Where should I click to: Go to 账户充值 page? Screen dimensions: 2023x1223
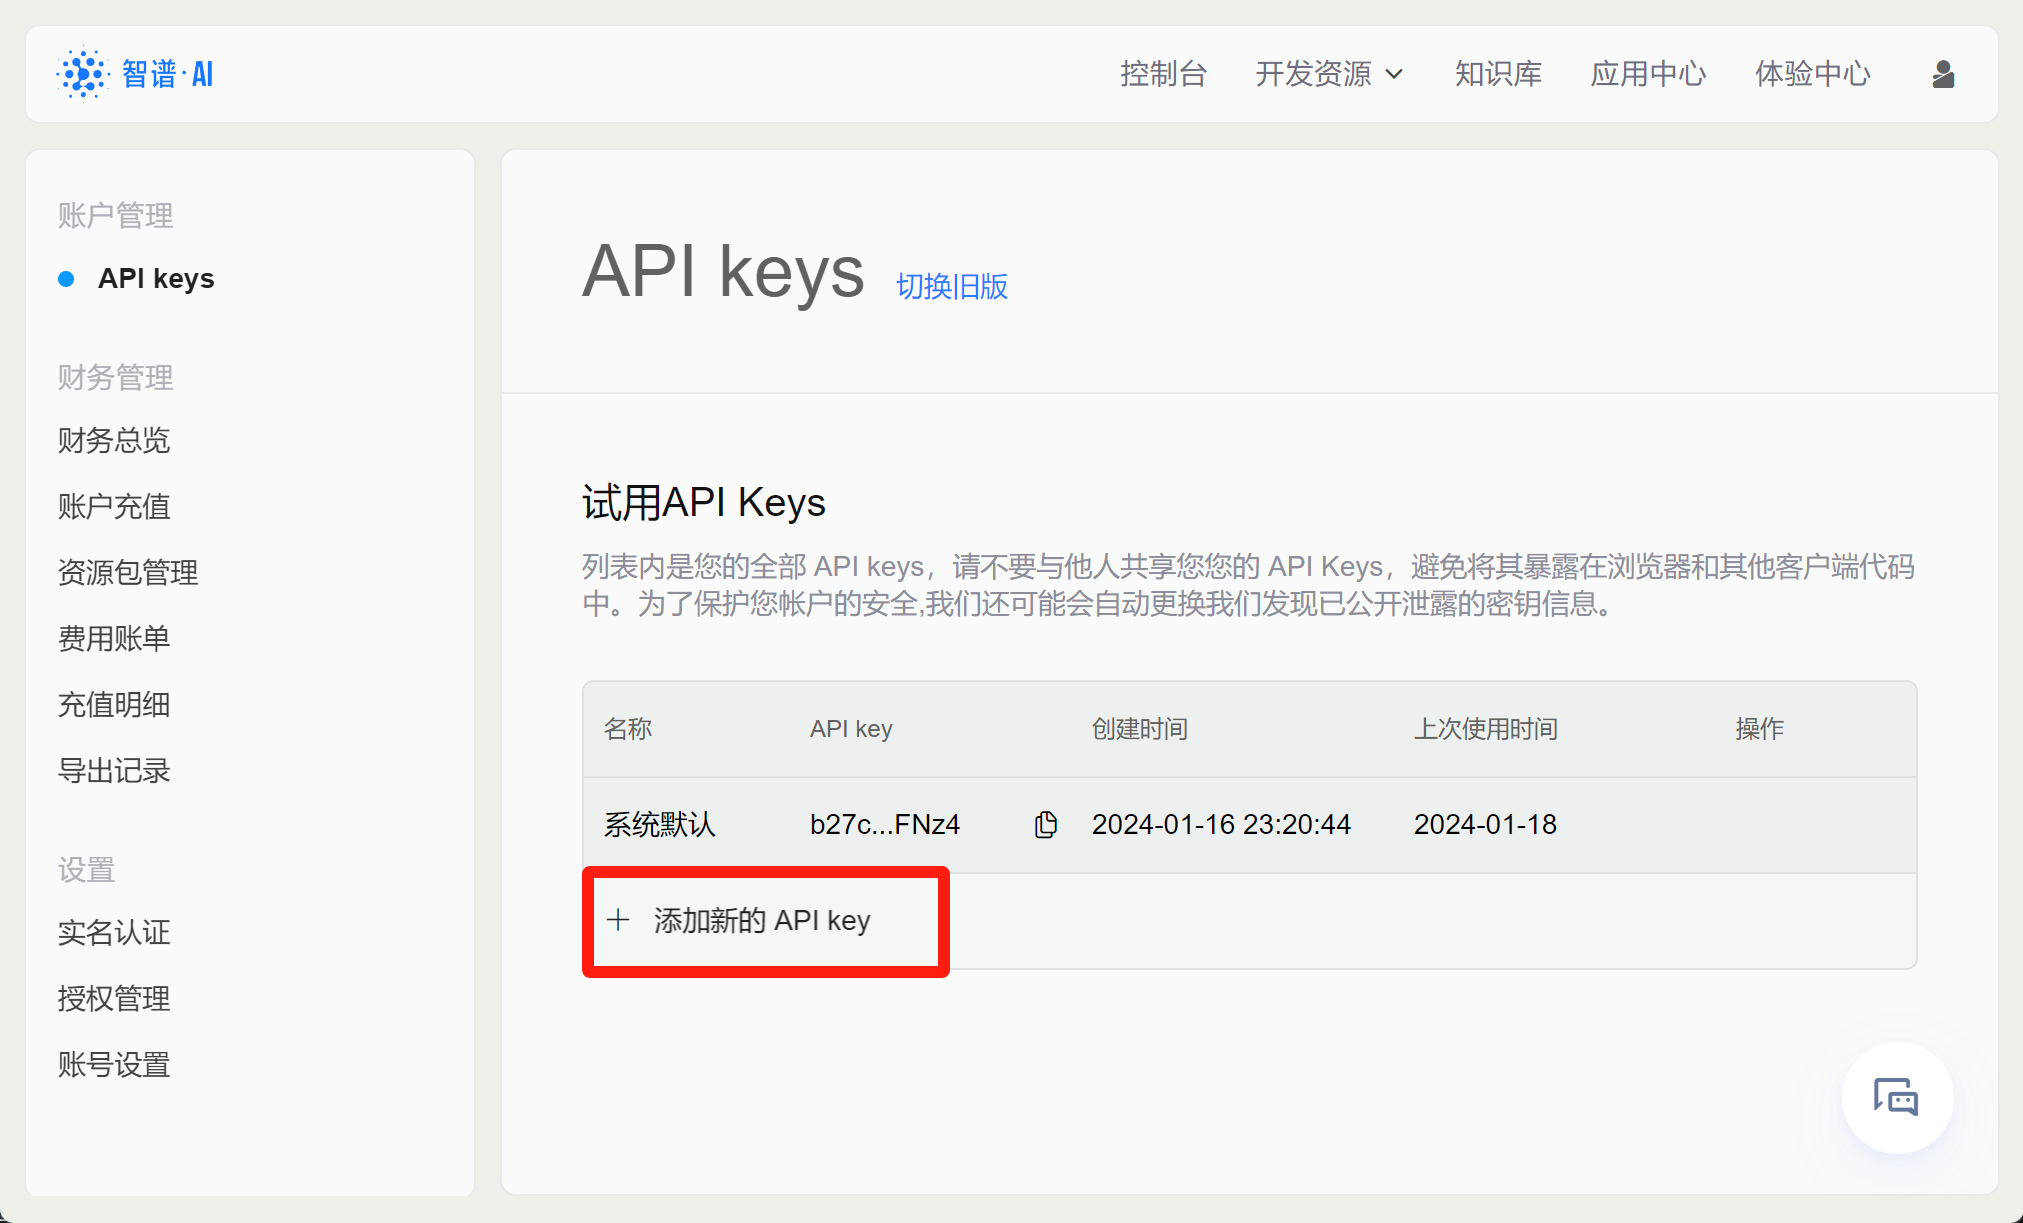(114, 506)
